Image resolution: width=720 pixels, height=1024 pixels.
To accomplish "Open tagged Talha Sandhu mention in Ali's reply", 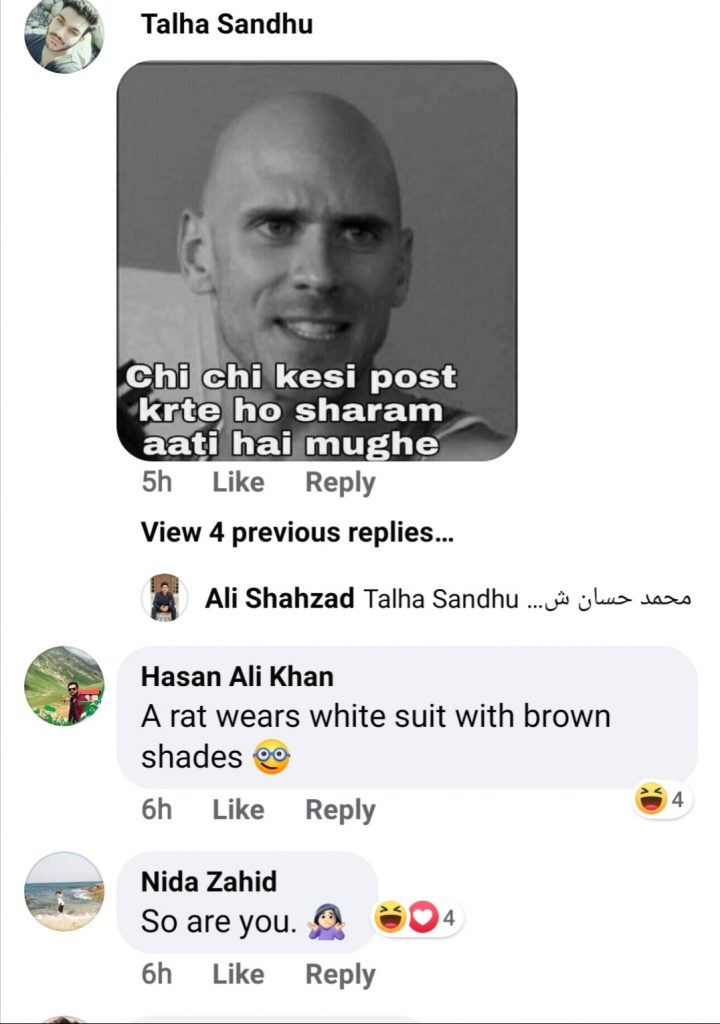I will [x=441, y=598].
